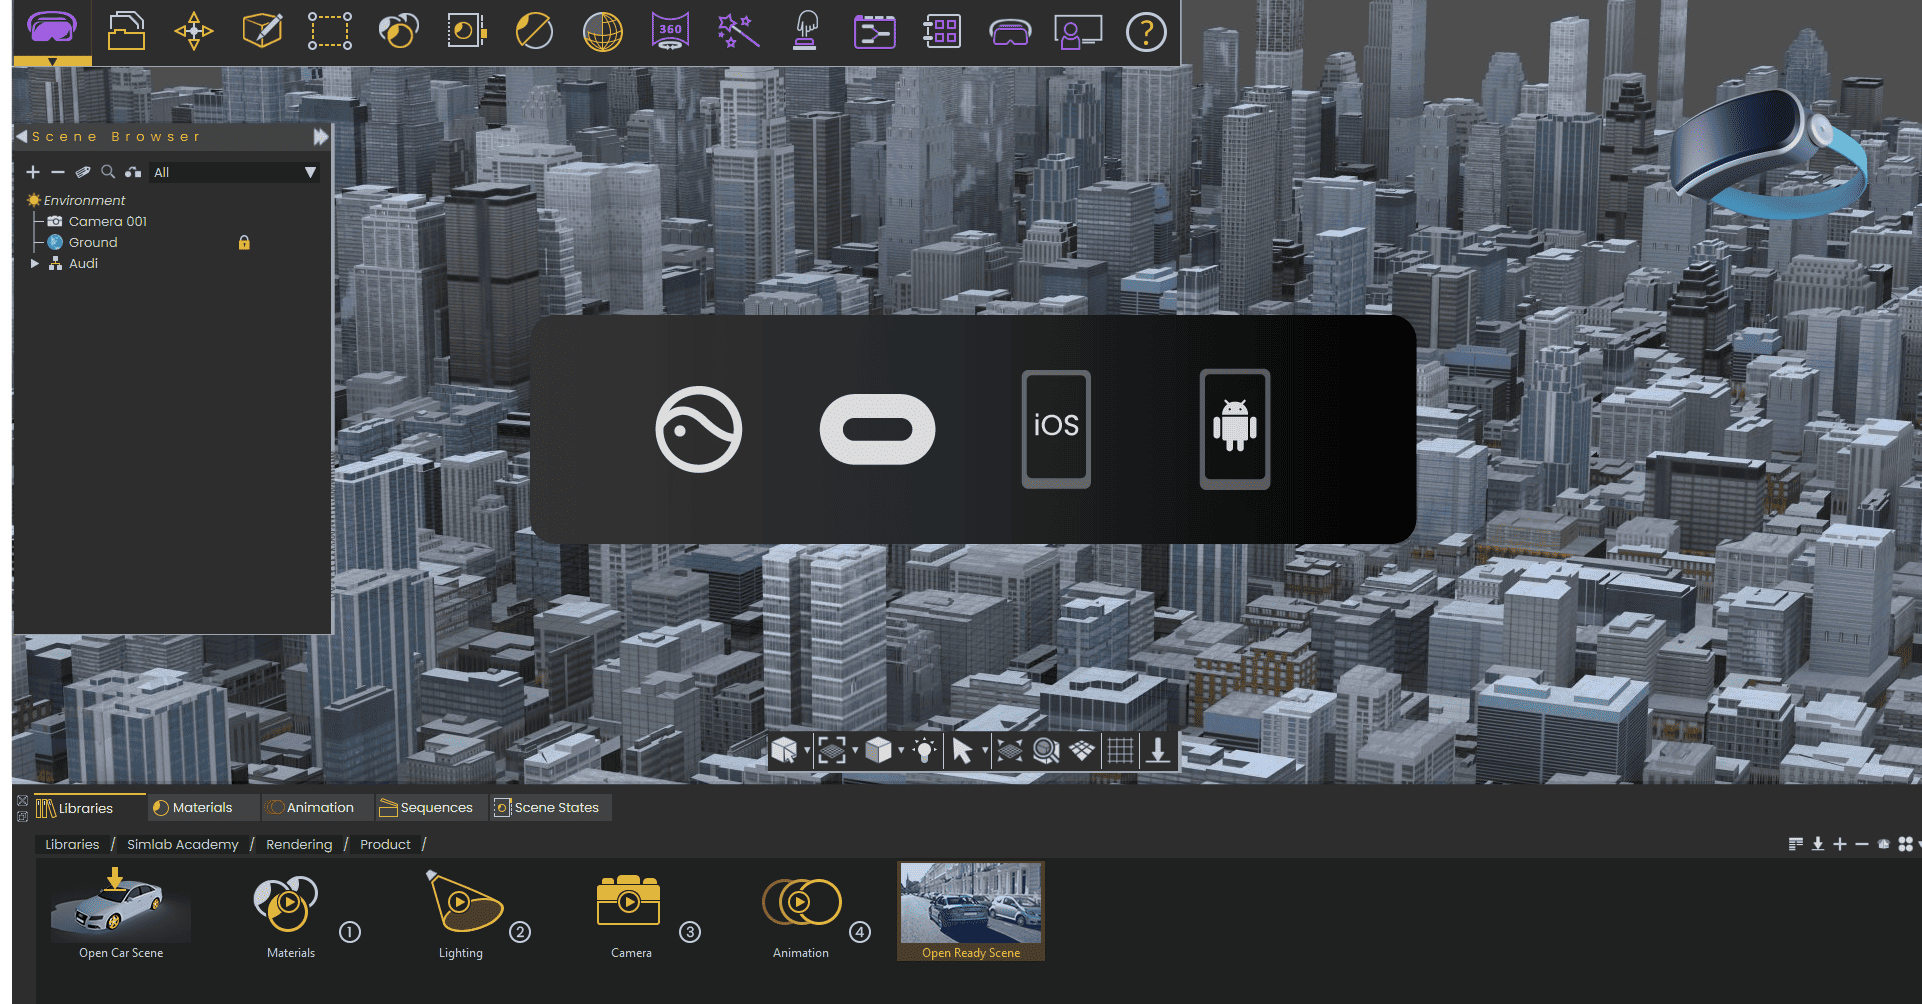Open the node script editor icon
The height and width of the screenshot is (1004, 1922).
[x=875, y=32]
